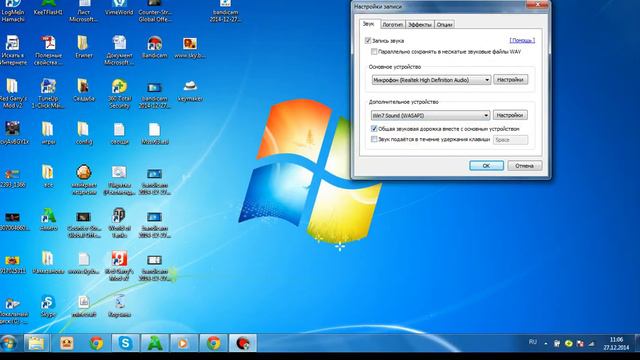Click the Space hotkey field
The height and width of the screenshot is (360, 640).
click(510, 140)
